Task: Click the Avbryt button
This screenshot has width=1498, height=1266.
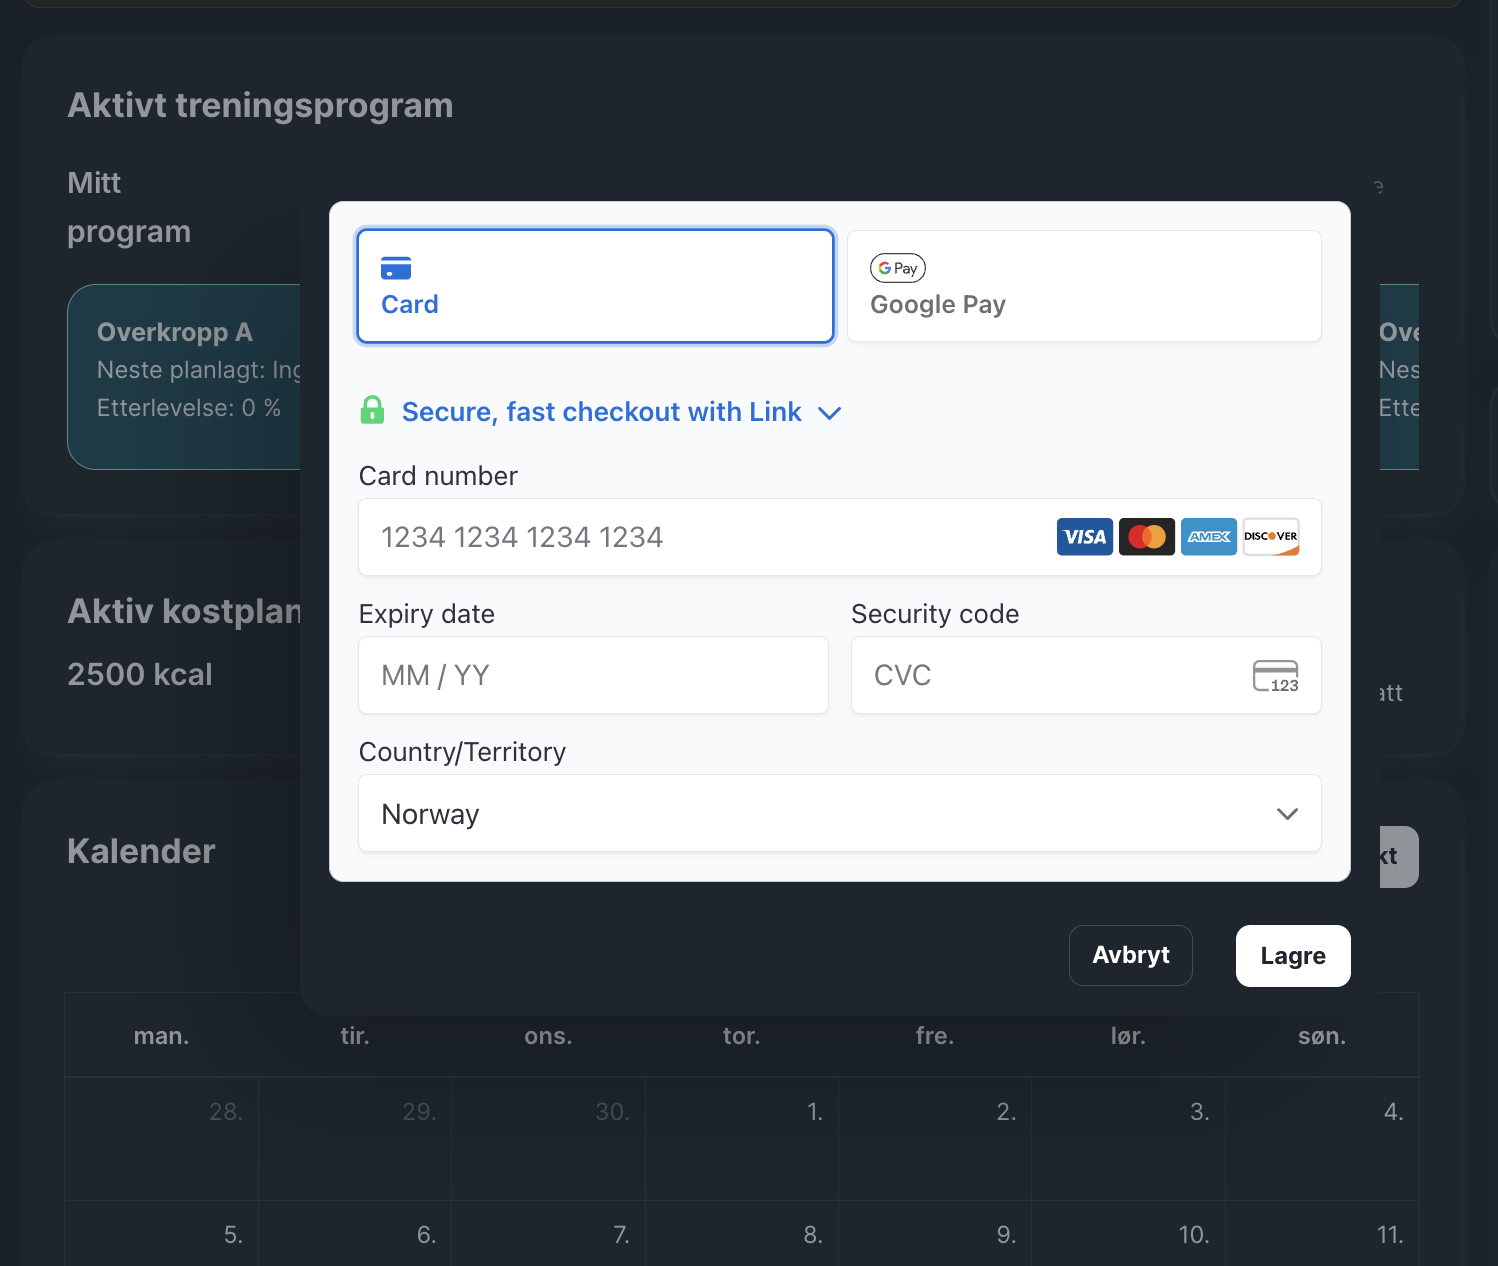Action: point(1131,955)
